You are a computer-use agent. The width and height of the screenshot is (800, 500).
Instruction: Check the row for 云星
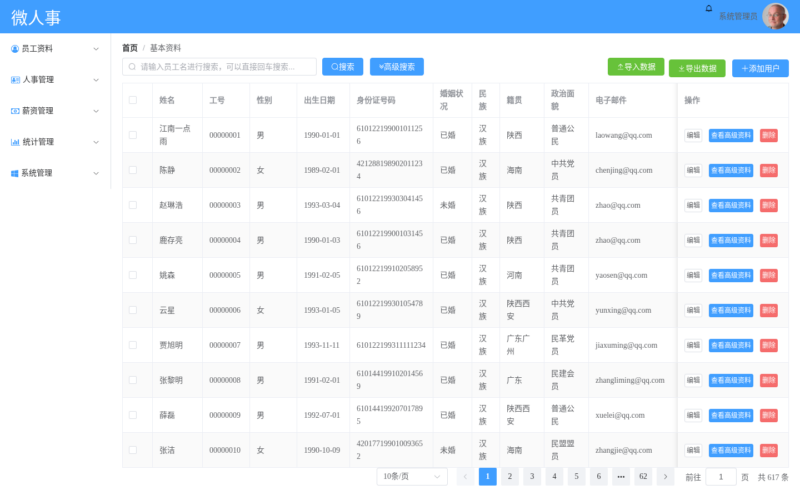coord(133,310)
